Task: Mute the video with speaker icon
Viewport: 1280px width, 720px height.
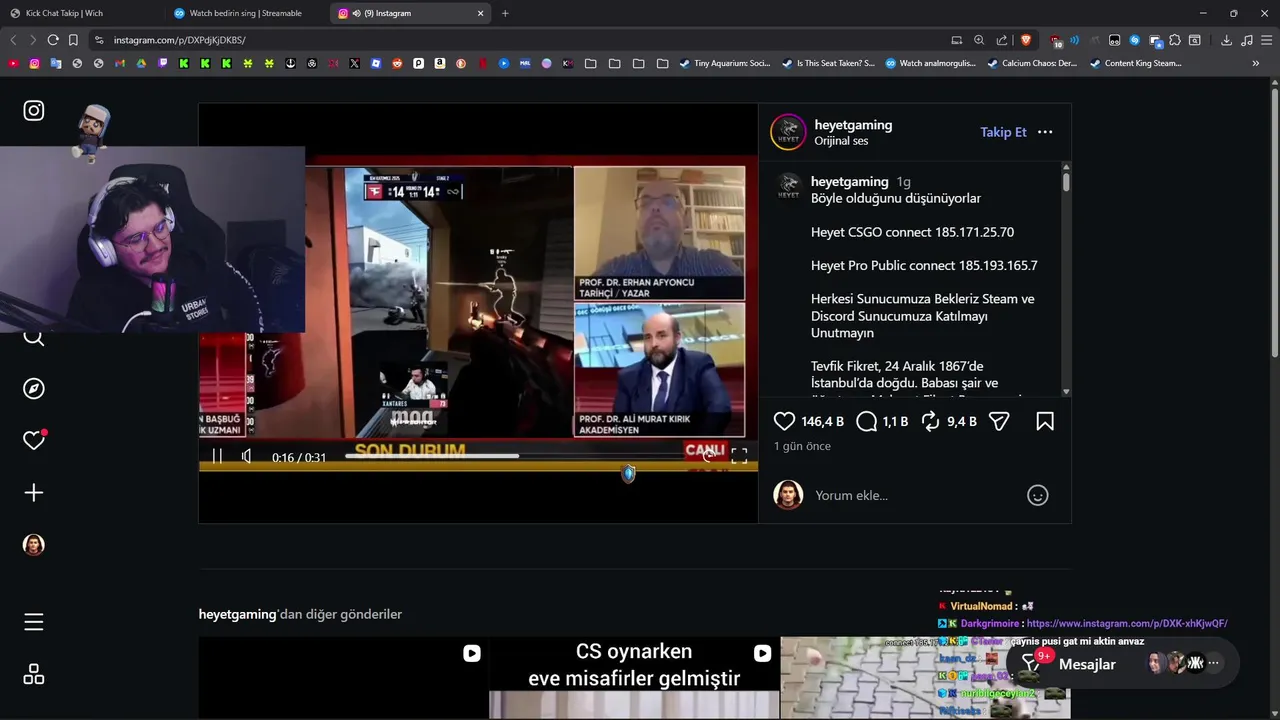Action: pyautogui.click(x=247, y=456)
